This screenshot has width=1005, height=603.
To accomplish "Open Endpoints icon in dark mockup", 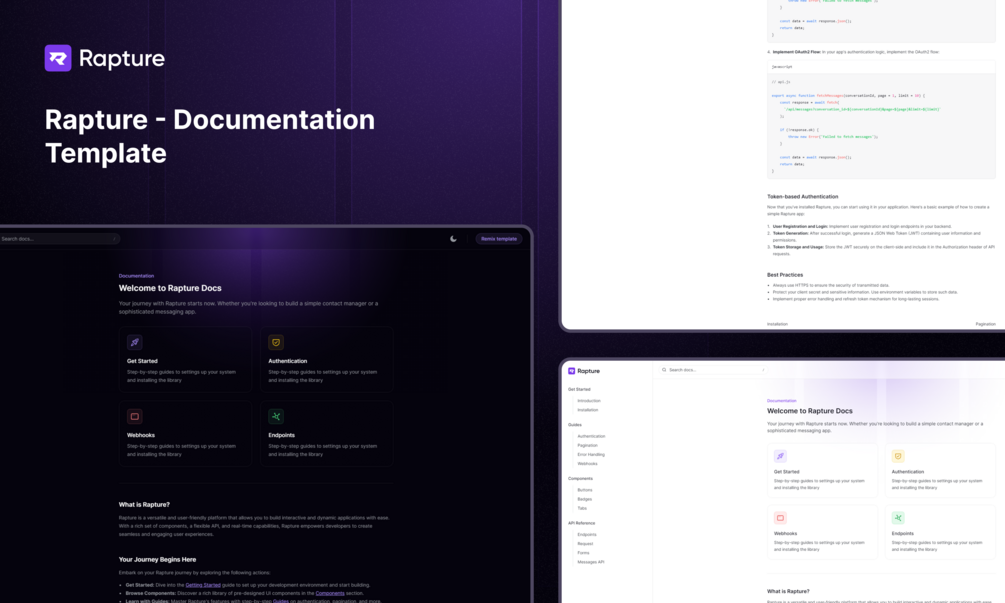I will coord(276,417).
